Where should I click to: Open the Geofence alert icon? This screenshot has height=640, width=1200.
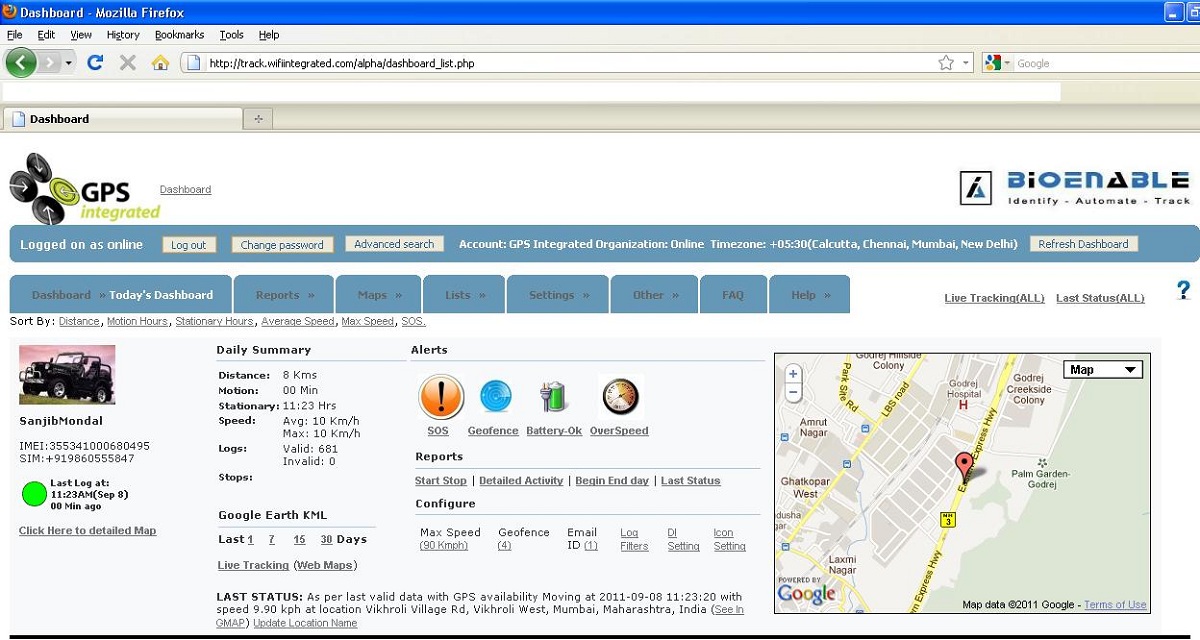493,395
